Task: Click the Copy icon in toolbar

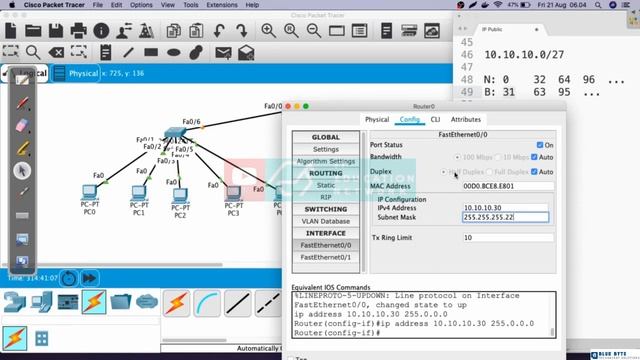Action: pyautogui.click(x=174, y=31)
